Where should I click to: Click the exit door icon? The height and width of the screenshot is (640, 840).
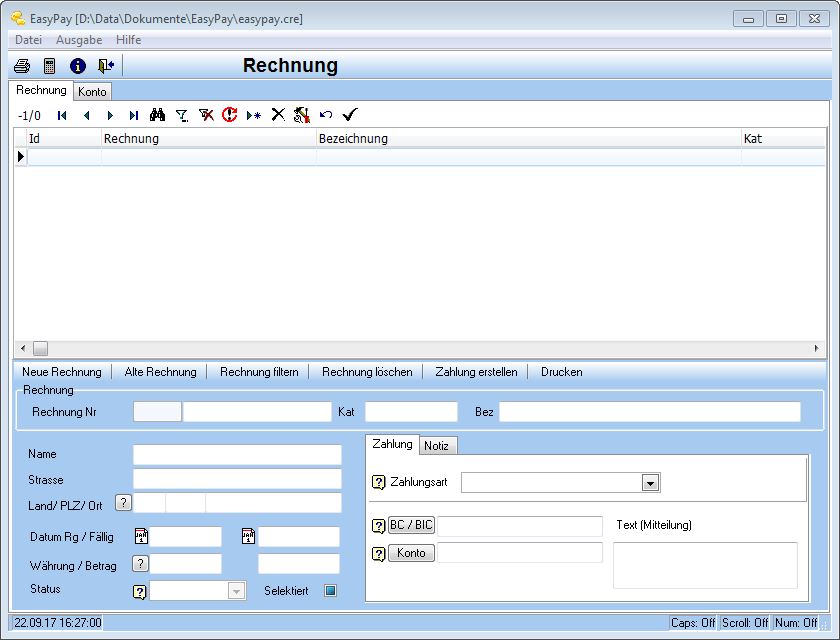click(x=106, y=66)
